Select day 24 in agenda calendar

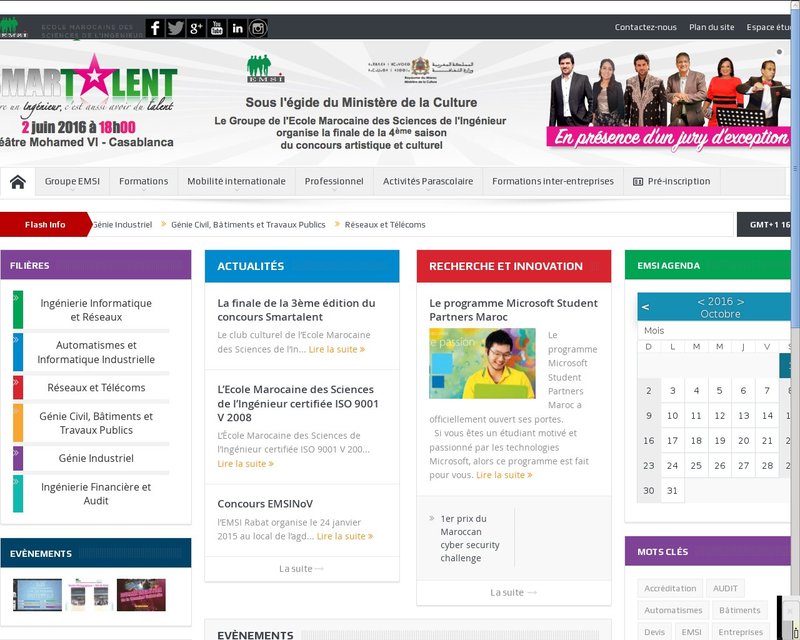coord(672,465)
